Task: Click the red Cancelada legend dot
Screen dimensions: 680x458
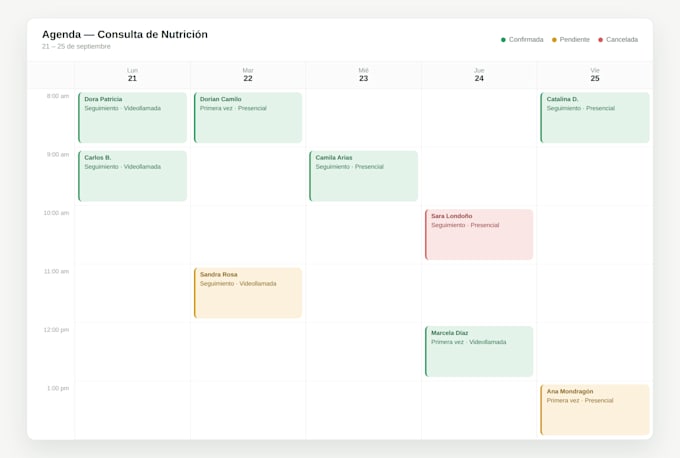Action: tap(600, 40)
